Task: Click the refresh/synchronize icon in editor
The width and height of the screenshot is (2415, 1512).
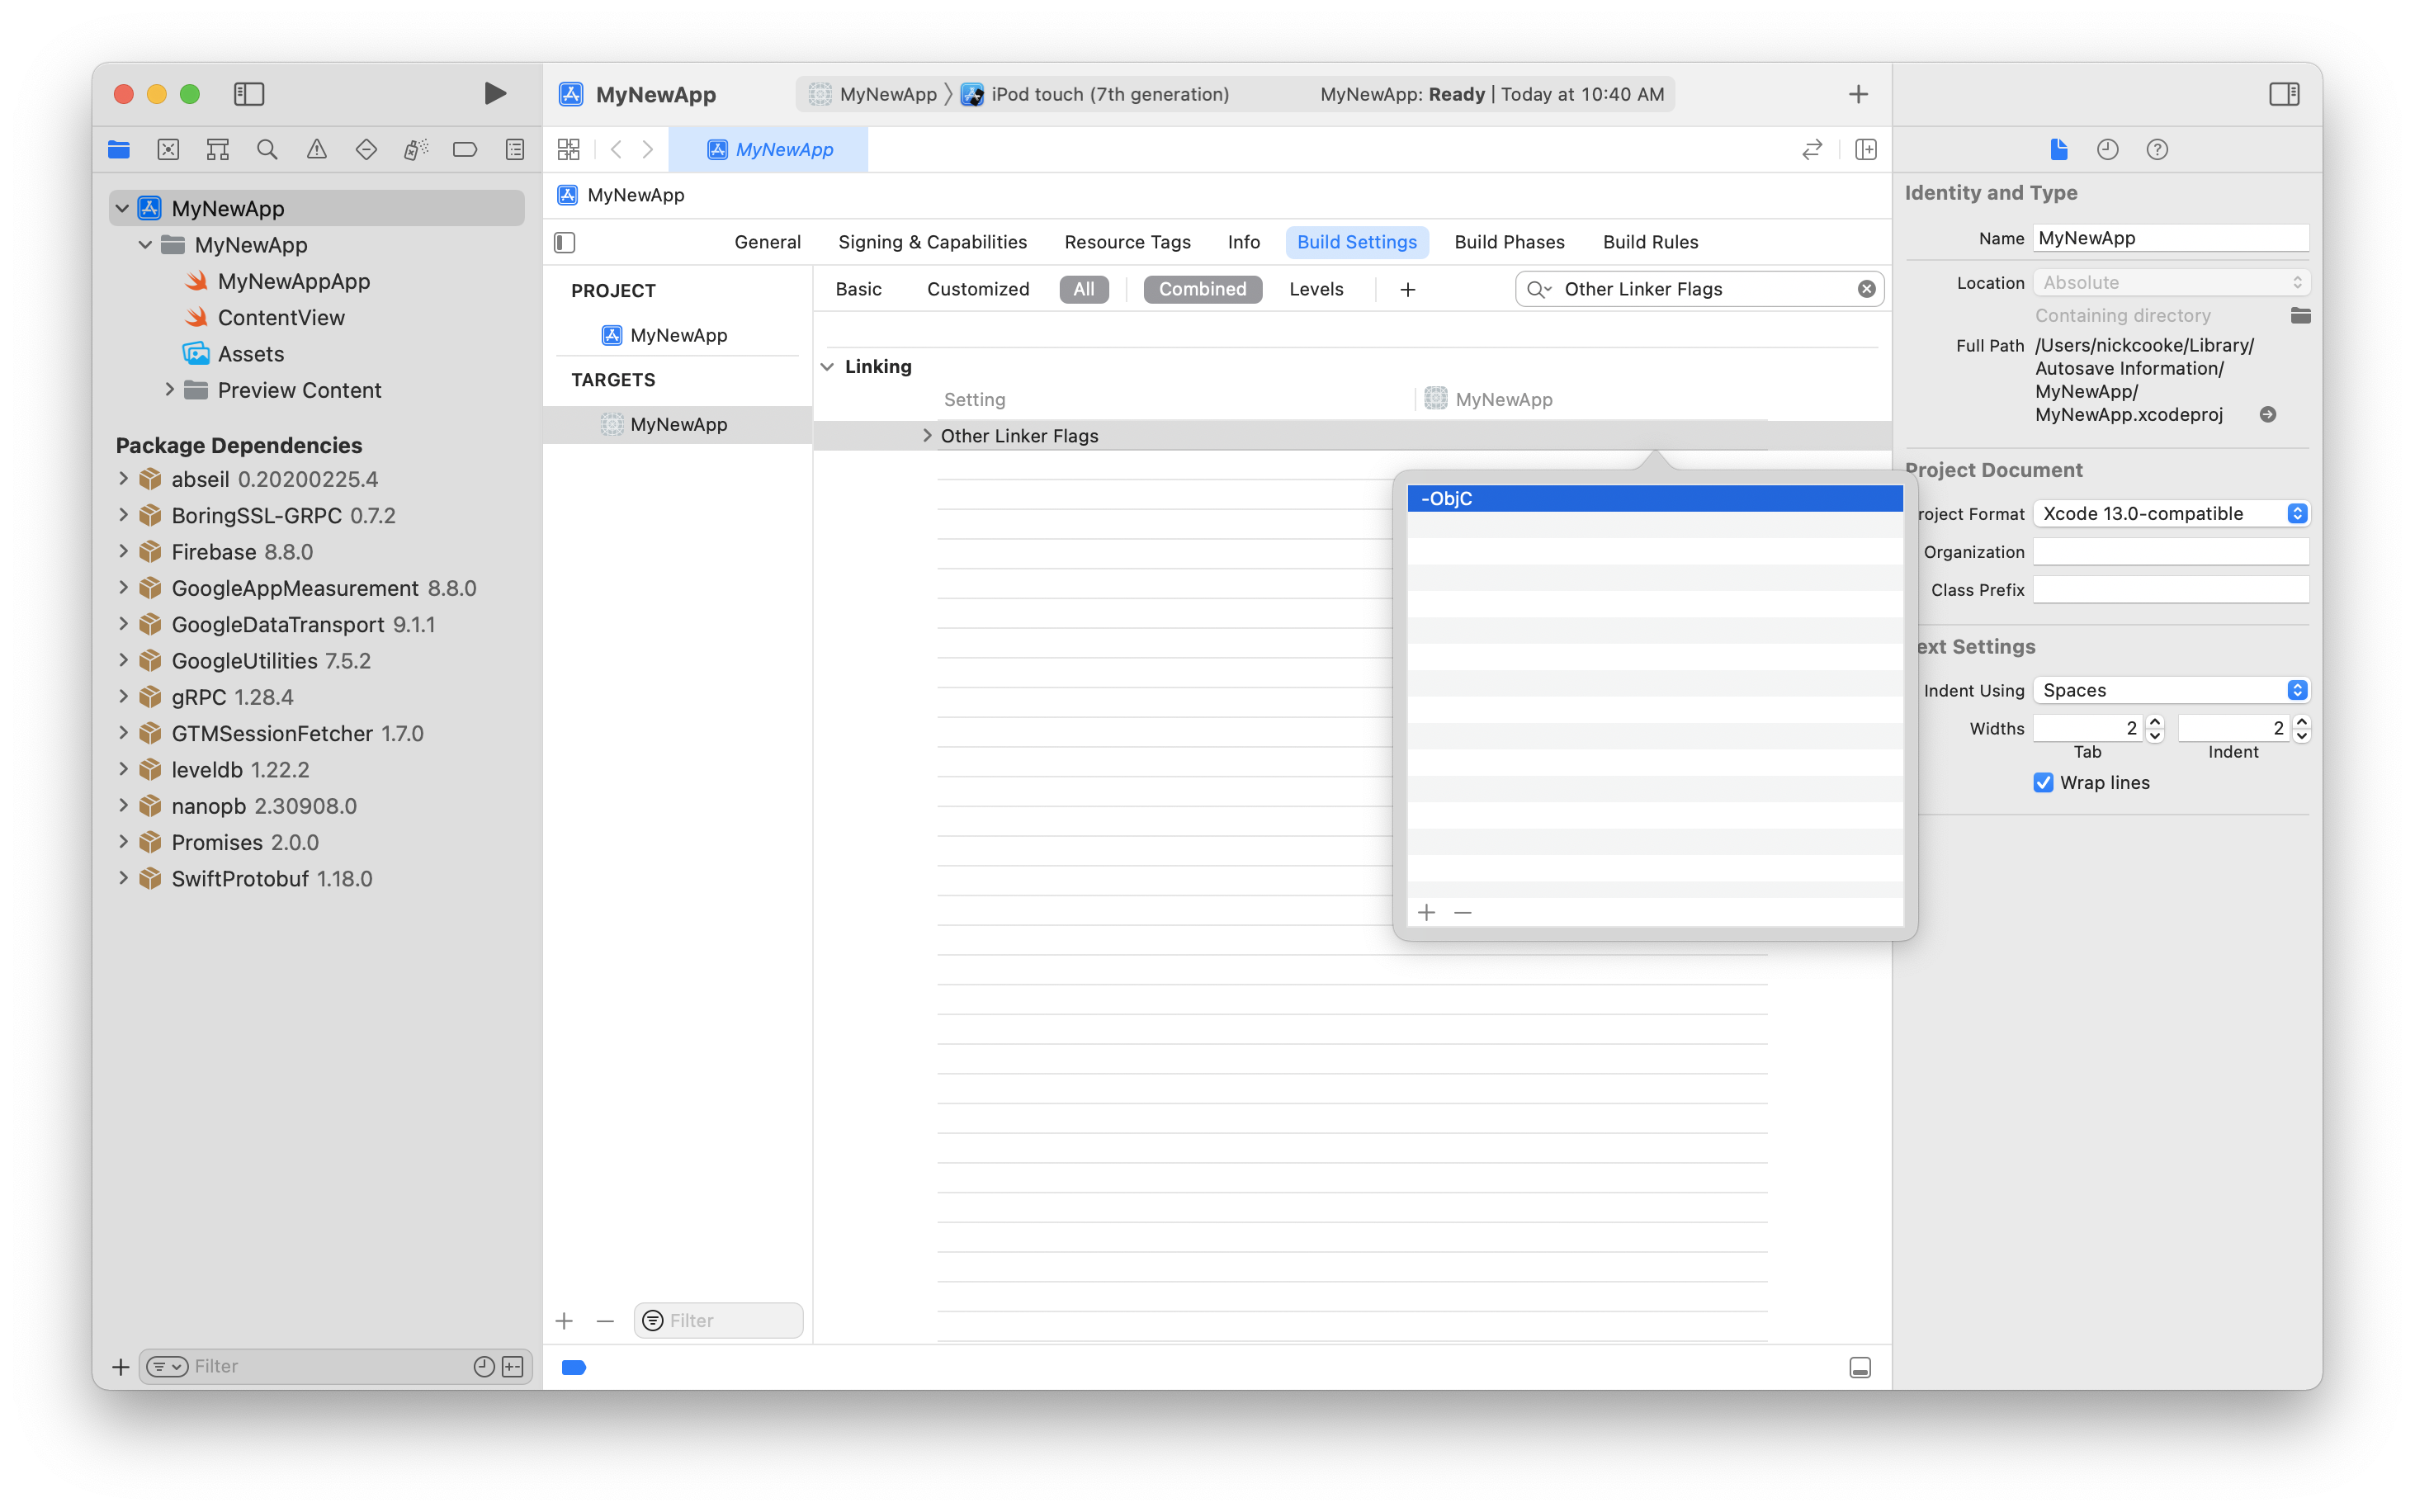Action: pyautogui.click(x=1812, y=148)
